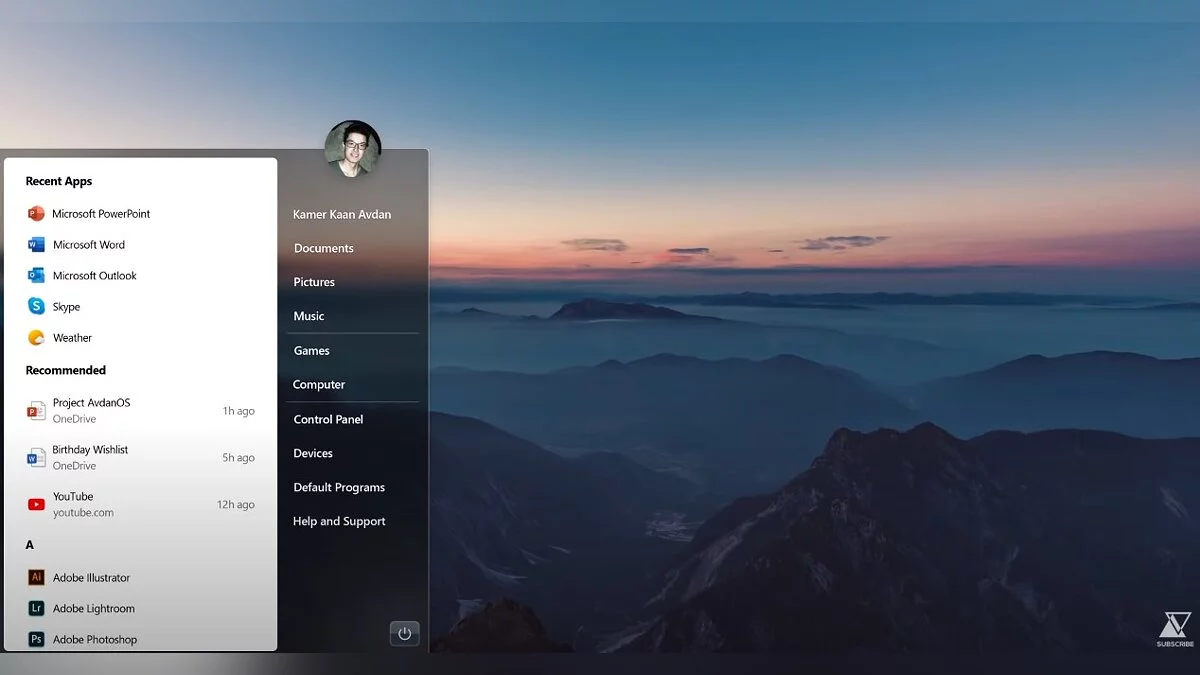Select Kamer Kaan Avdan user folder
This screenshot has height=675, width=1200.
[x=342, y=215]
